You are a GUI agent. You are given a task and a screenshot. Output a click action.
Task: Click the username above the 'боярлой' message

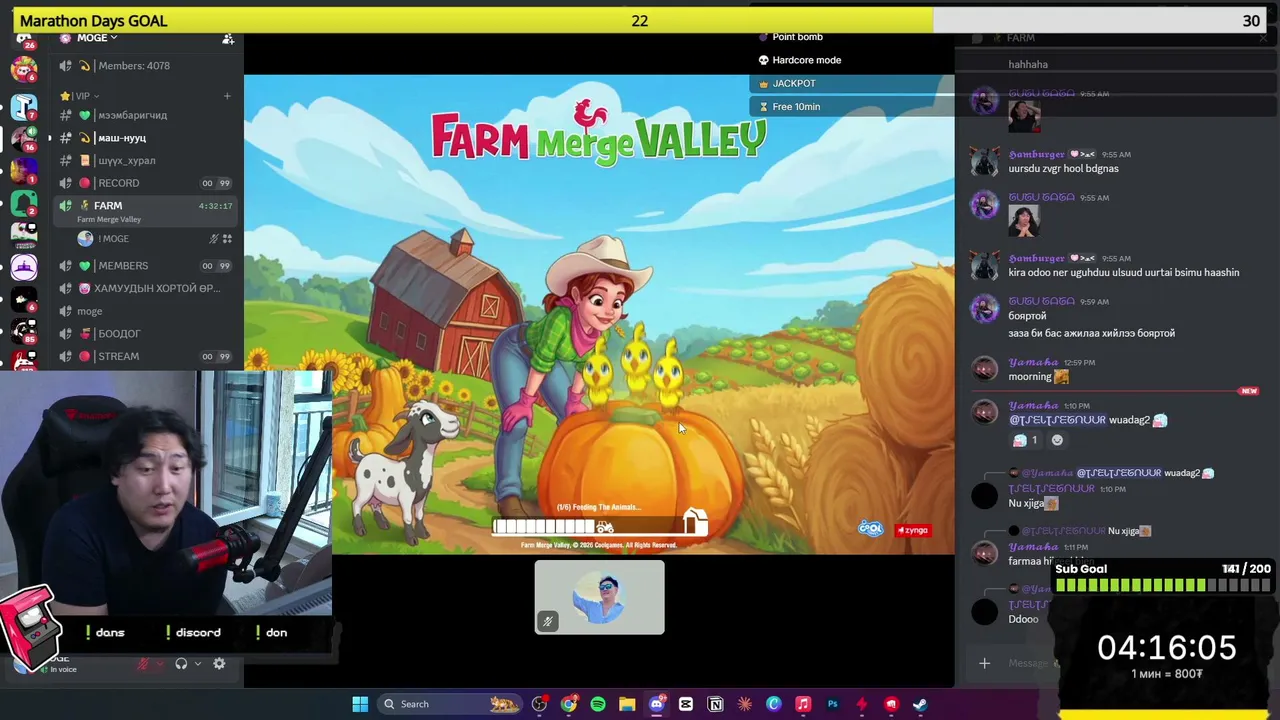1041,301
